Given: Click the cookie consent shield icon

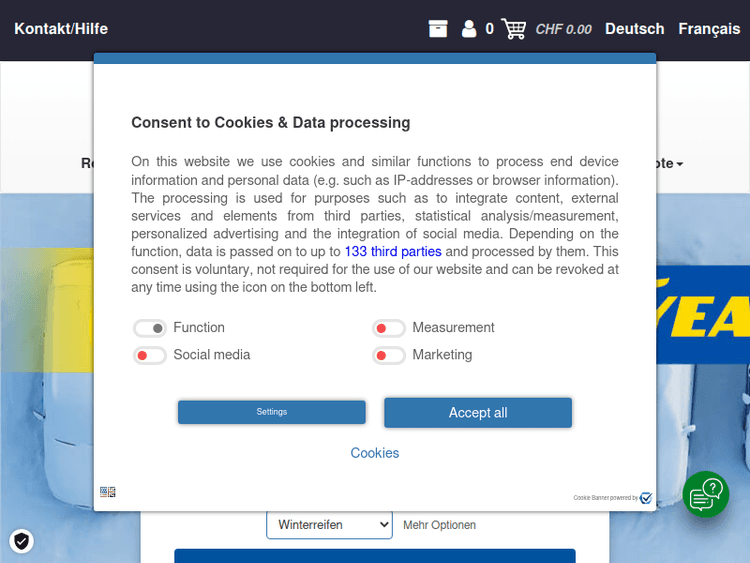Looking at the screenshot, I should (x=22, y=541).
